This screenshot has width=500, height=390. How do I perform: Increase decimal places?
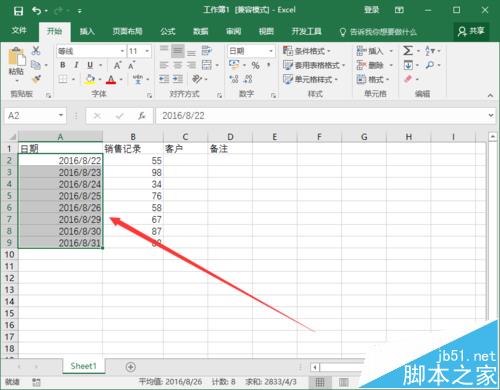click(234, 79)
